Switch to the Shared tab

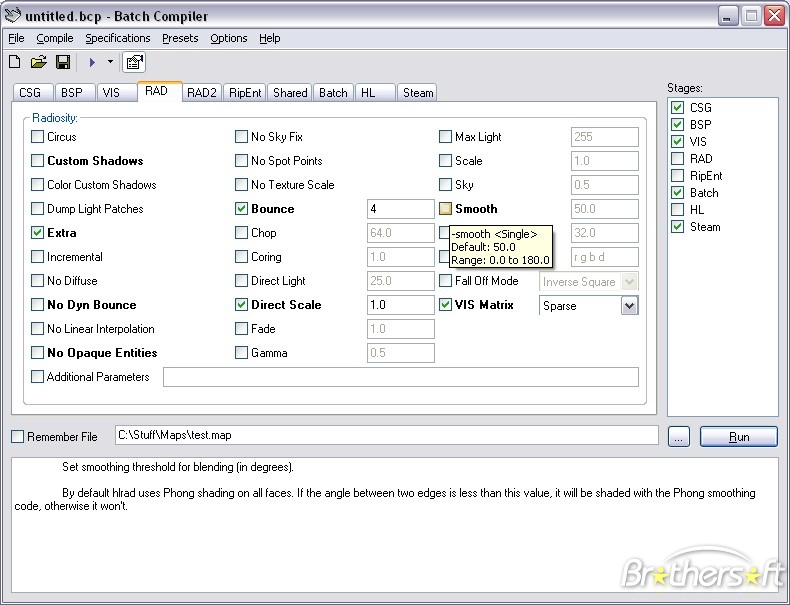click(290, 93)
